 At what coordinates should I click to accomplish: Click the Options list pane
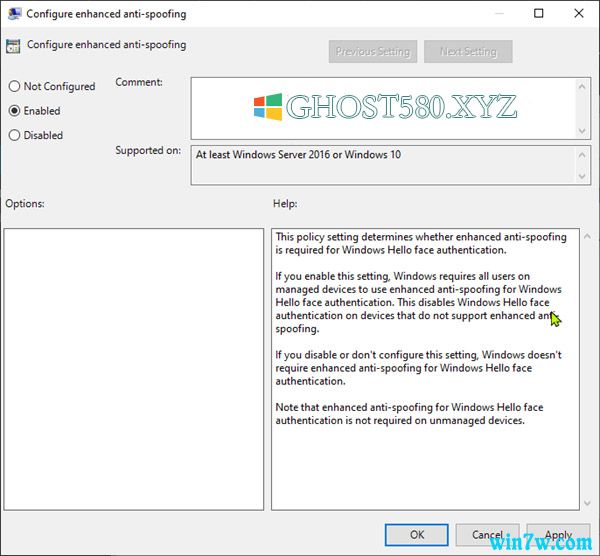(134, 369)
